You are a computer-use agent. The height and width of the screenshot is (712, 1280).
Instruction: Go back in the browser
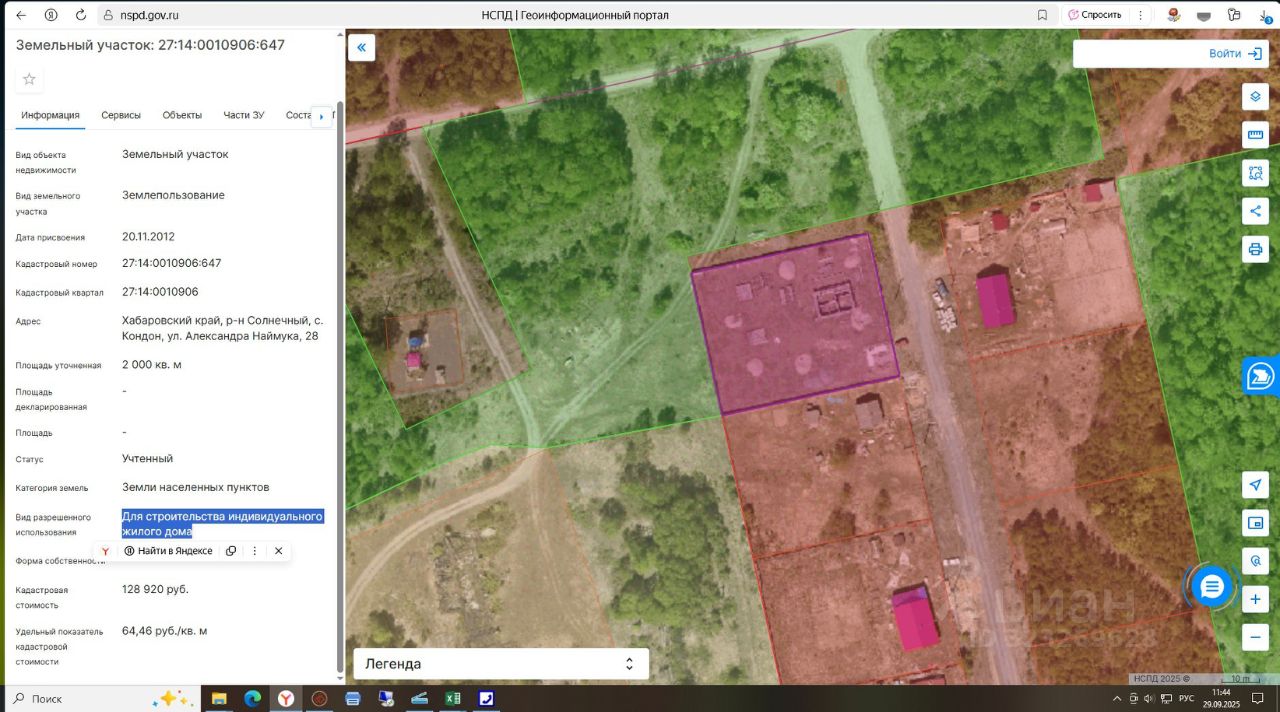pos(21,15)
